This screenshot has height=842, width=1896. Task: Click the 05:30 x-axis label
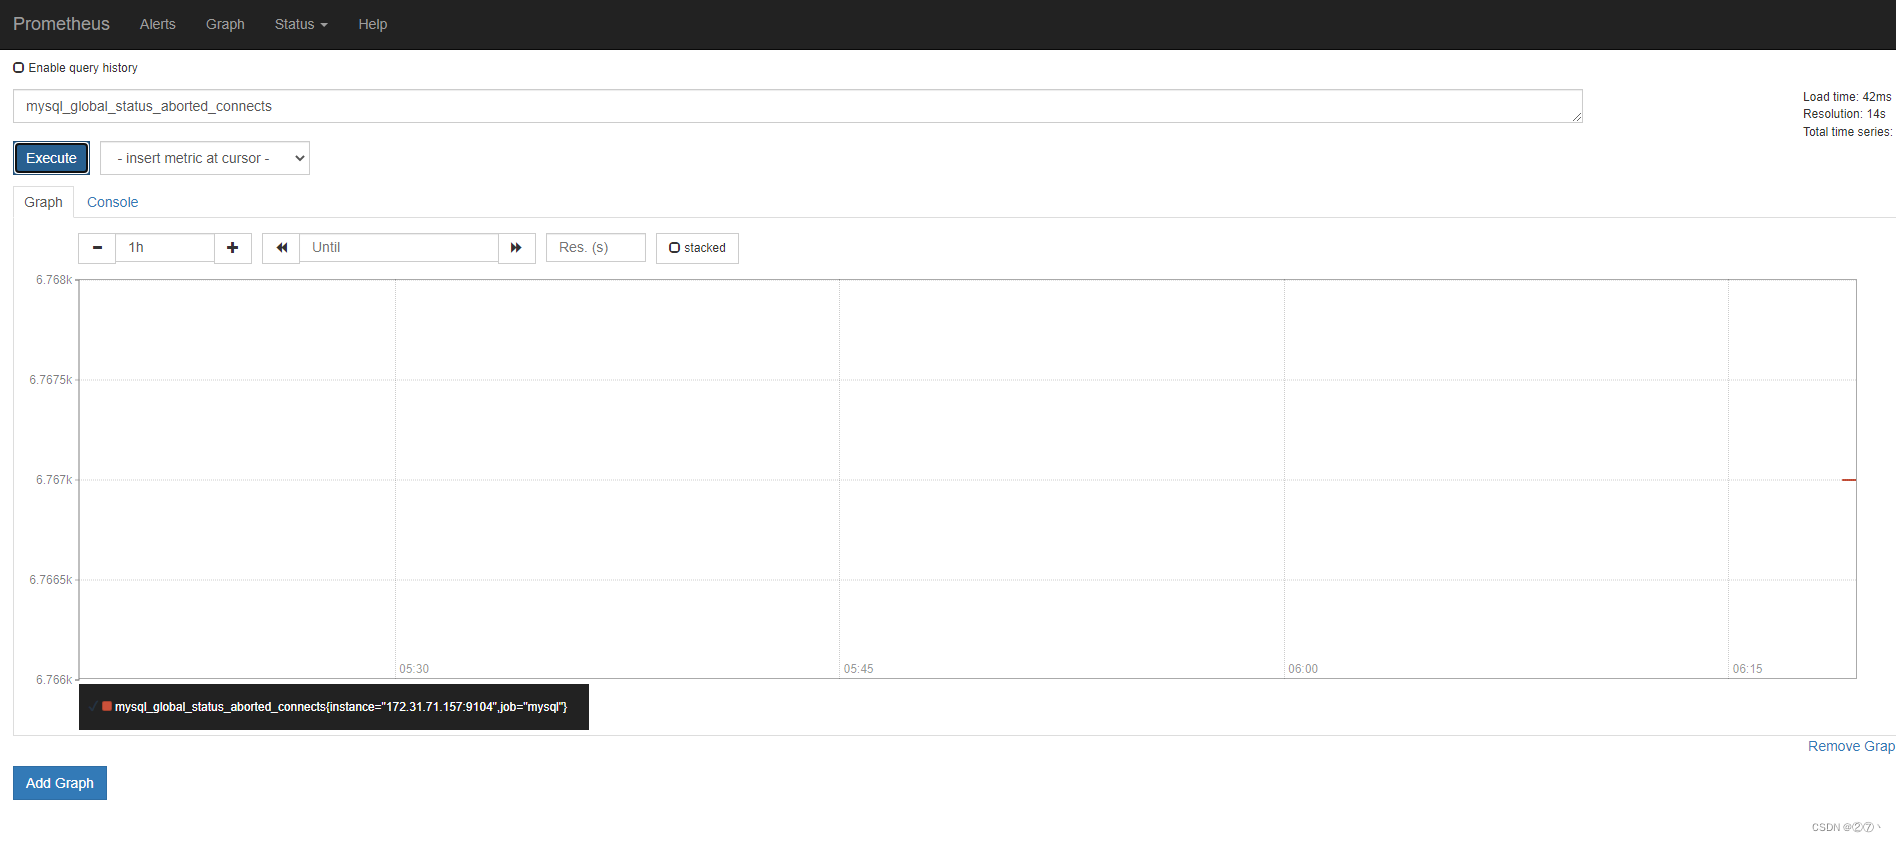pyautogui.click(x=414, y=669)
